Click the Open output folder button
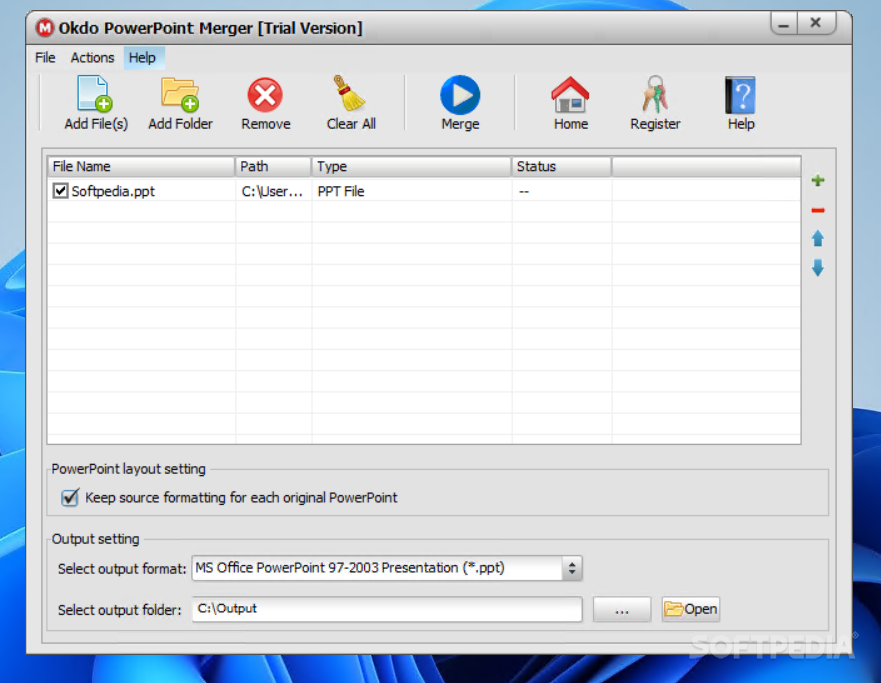This screenshot has height=683, width=881. pos(691,609)
